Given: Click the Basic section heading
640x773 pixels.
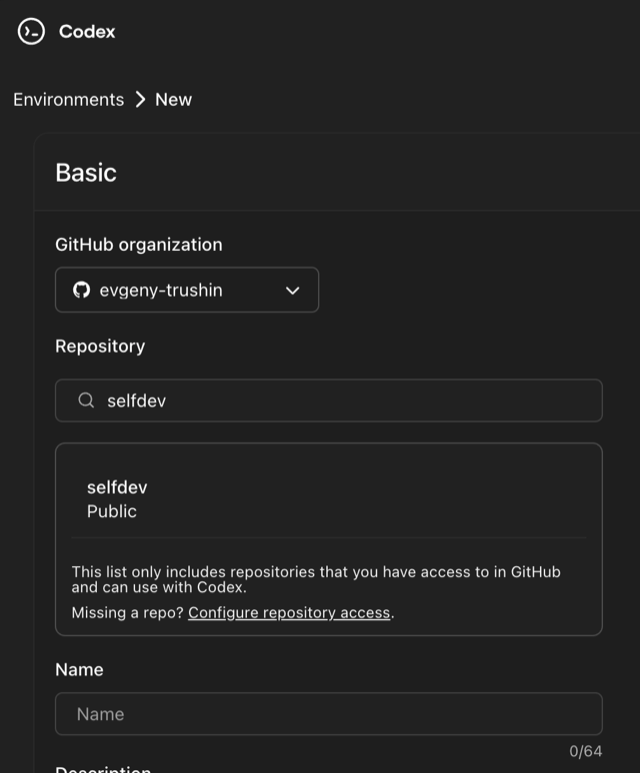Looking at the screenshot, I should point(86,173).
